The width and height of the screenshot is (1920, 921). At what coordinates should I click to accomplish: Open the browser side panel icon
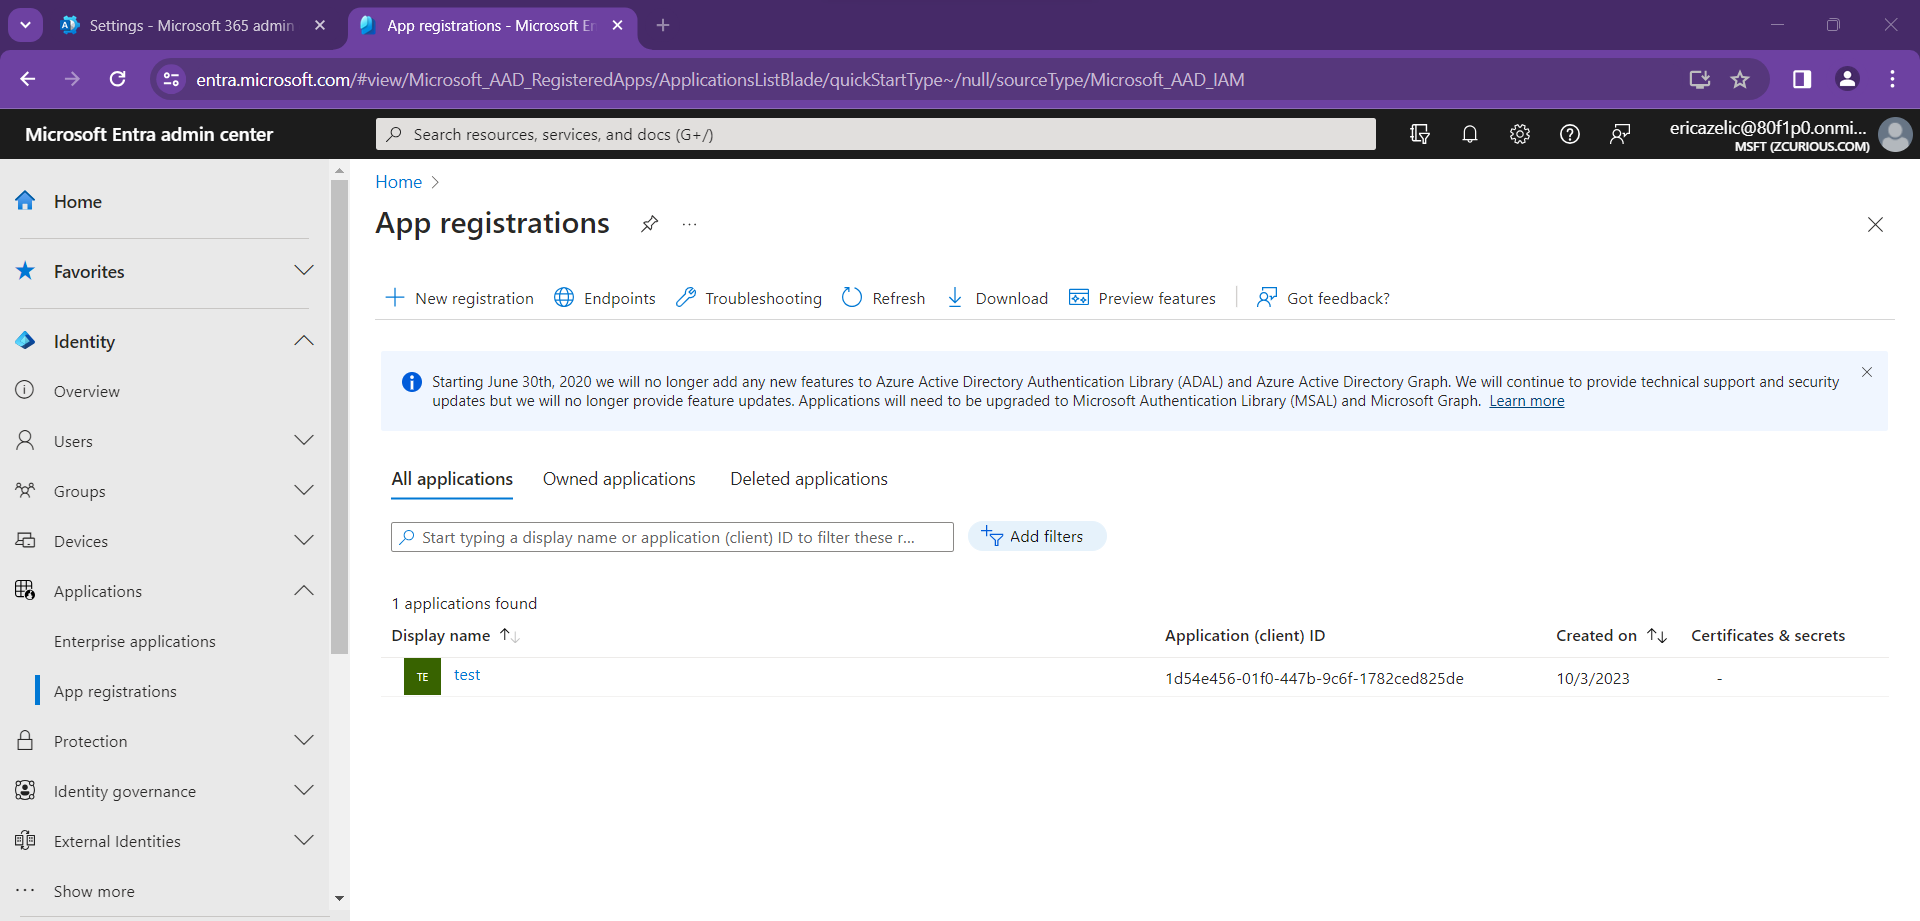click(x=1802, y=79)
